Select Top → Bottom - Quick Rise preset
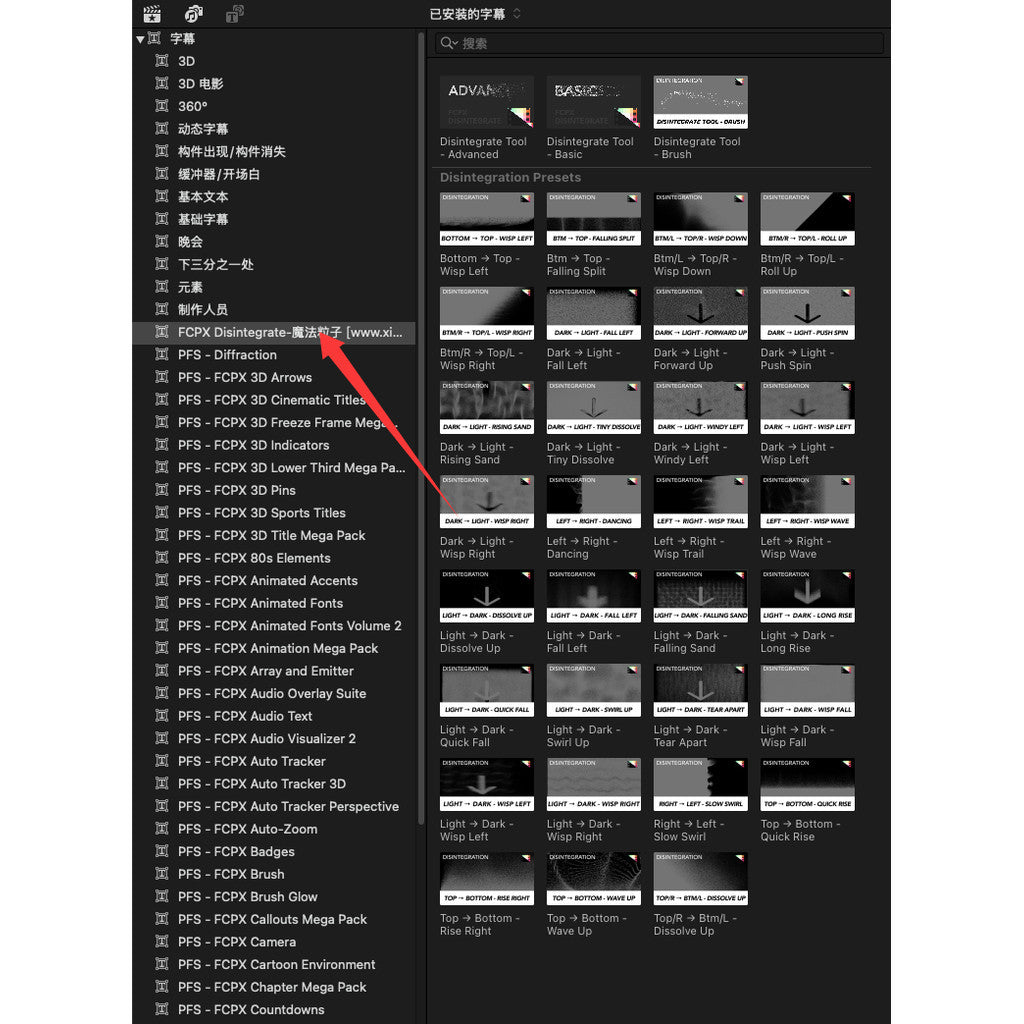Image resolution: width=1024 pixels, height=1024 pixels. (807, 784)
